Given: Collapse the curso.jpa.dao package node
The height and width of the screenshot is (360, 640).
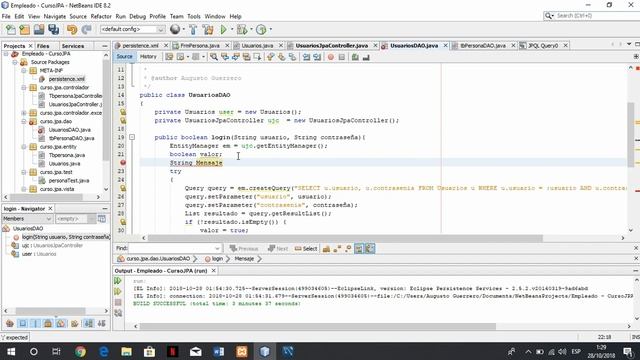Looking at the screenshot, I should (24, 121).
